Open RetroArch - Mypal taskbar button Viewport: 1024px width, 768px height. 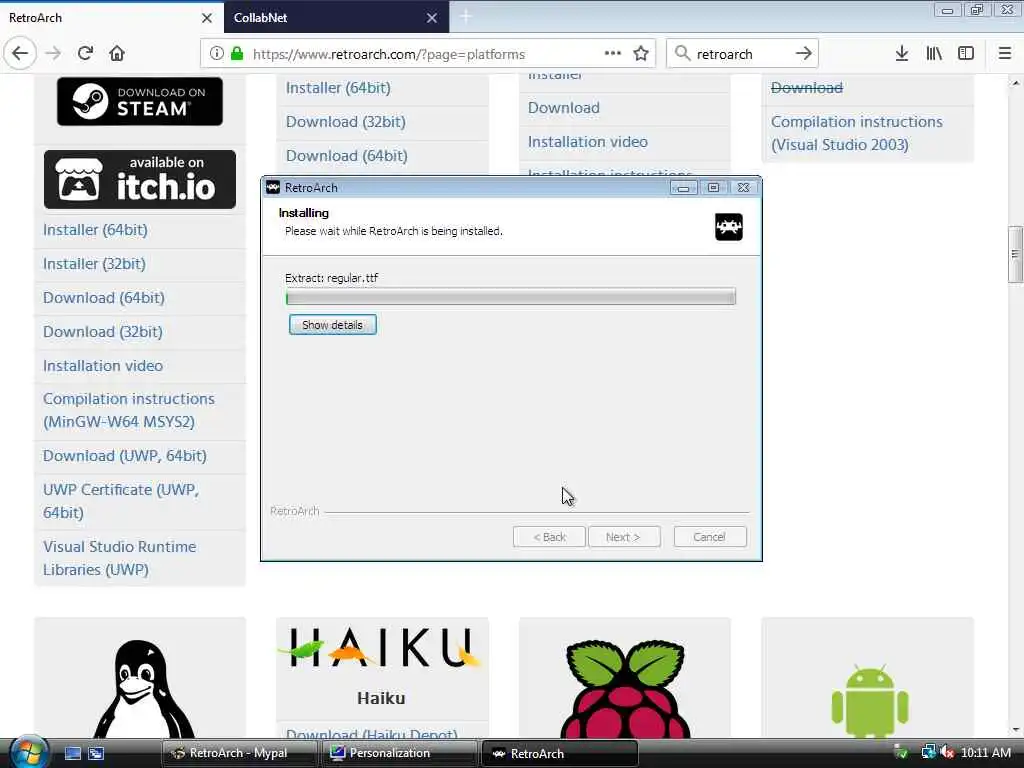[239, 753]
